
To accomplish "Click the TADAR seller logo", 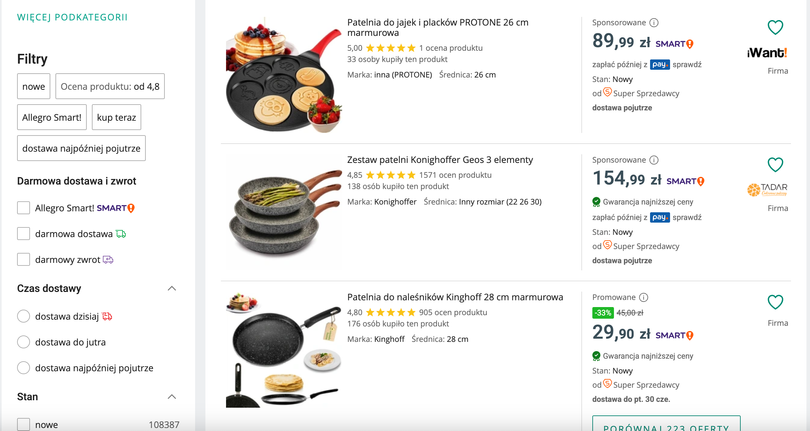I will 767,189.
